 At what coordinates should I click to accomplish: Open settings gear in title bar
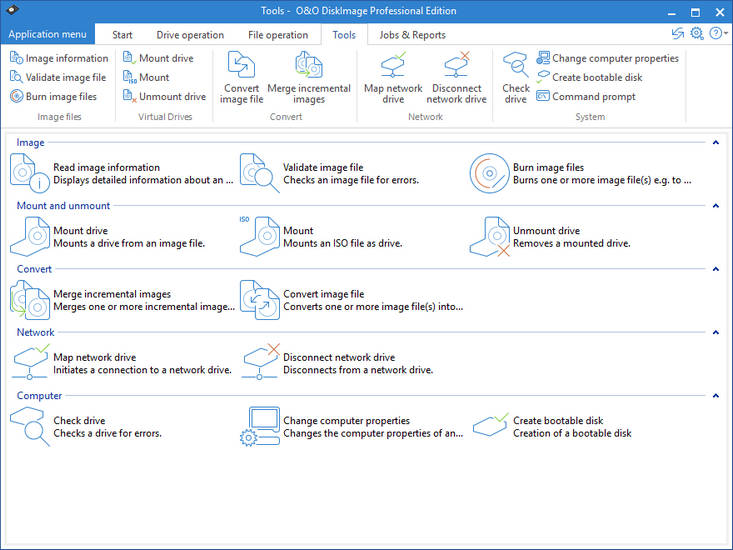[x=697, y=34]
